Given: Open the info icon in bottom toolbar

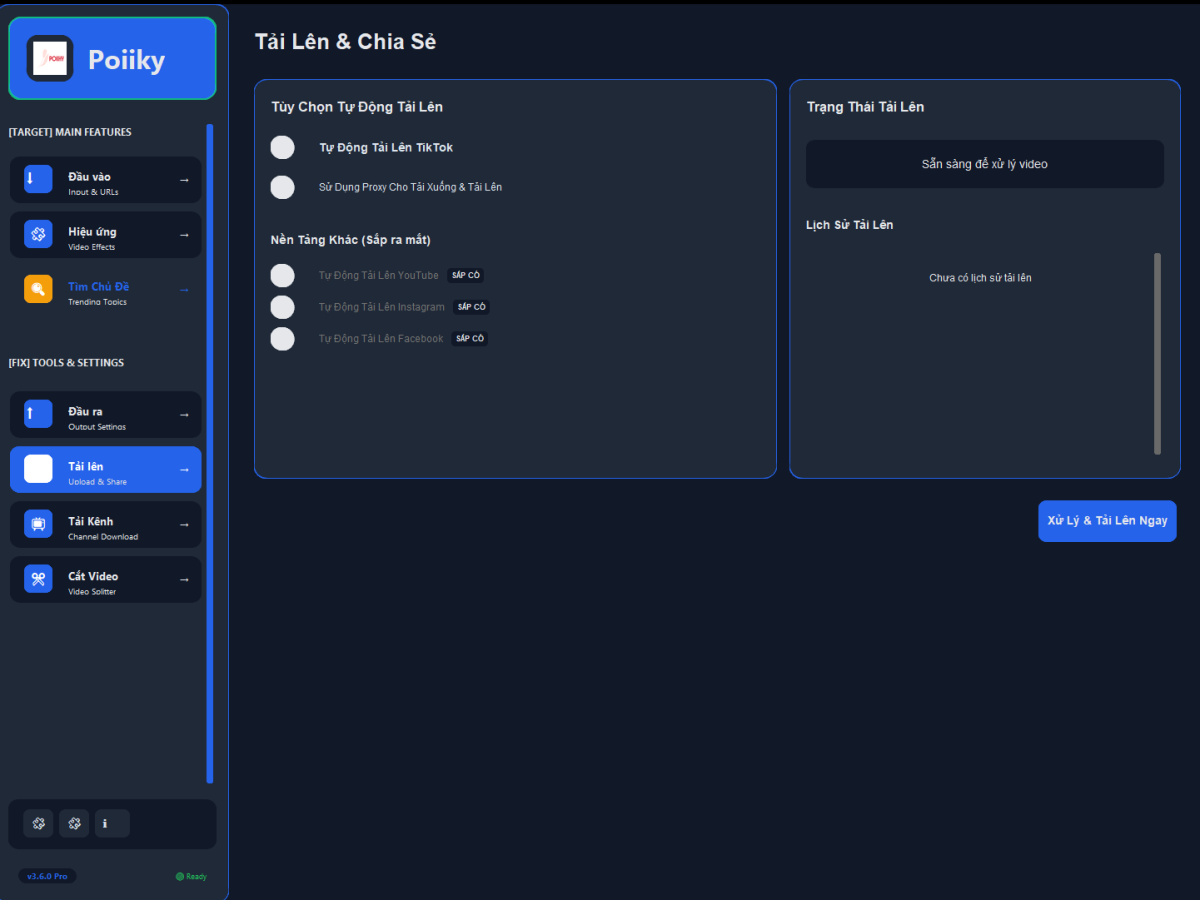Looking at the screenshot, I should click(x=112, y=824).
